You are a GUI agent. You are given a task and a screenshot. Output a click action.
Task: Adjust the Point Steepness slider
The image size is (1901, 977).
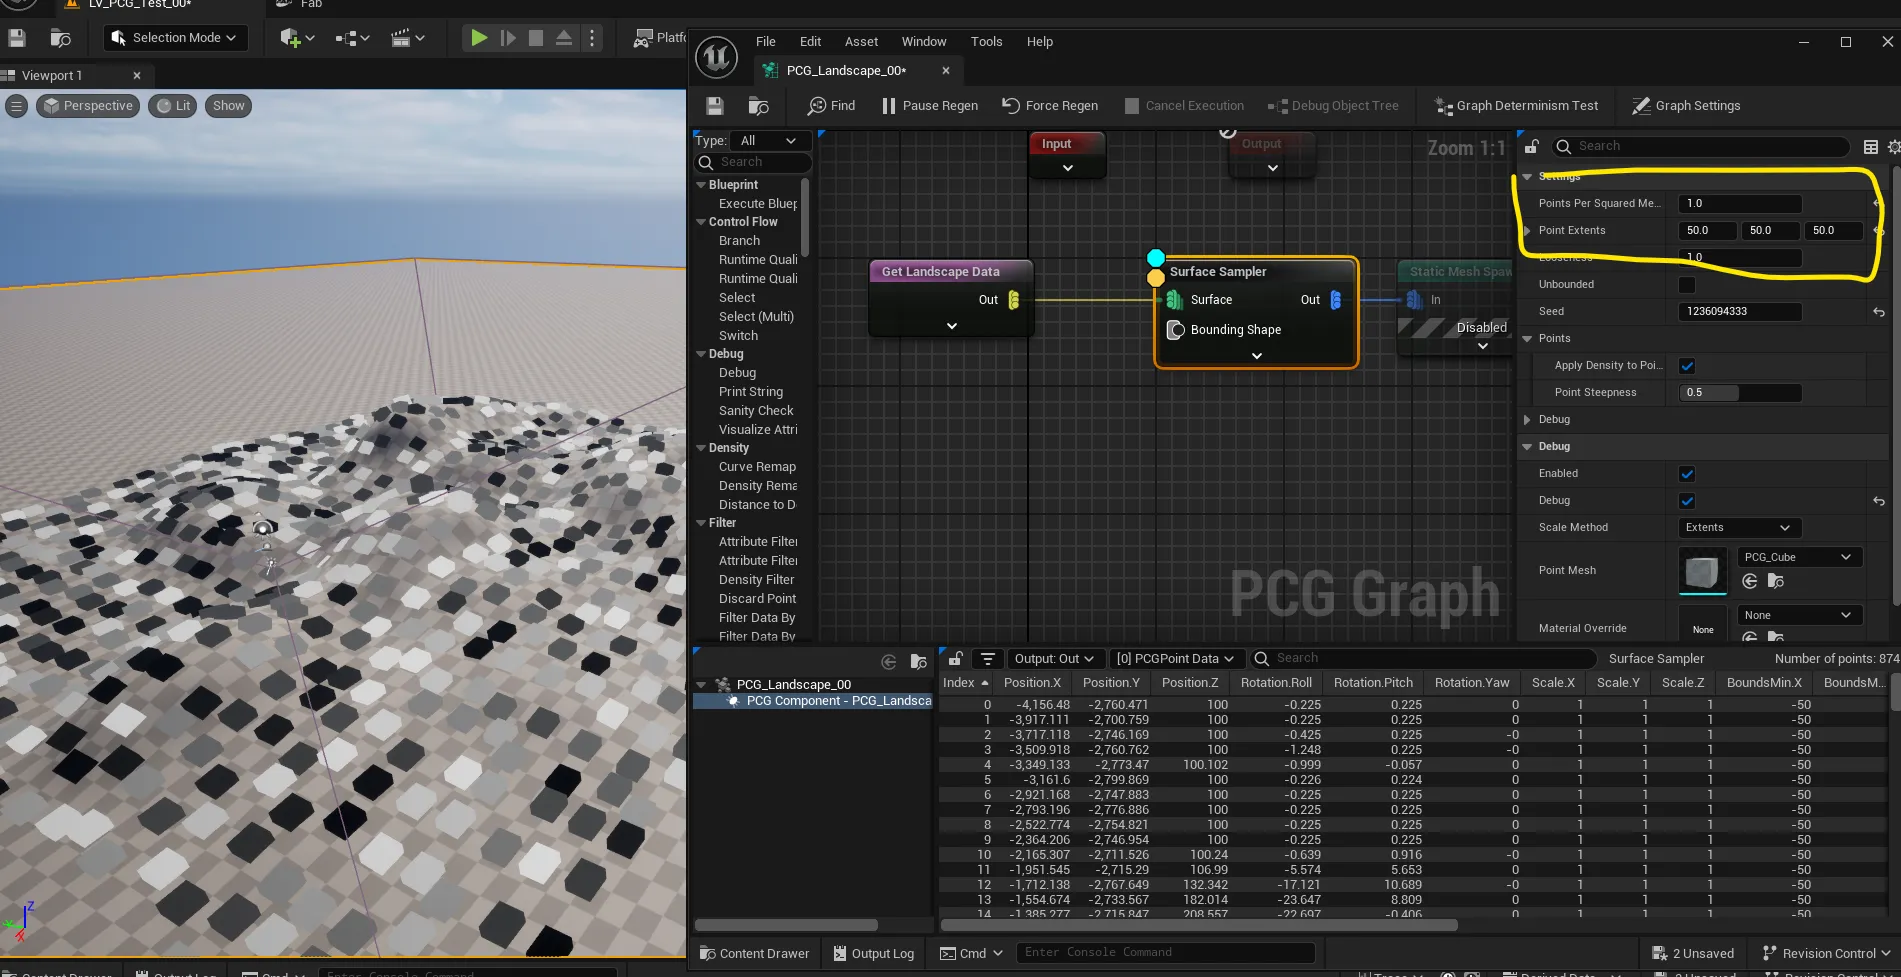point(1739,393)
